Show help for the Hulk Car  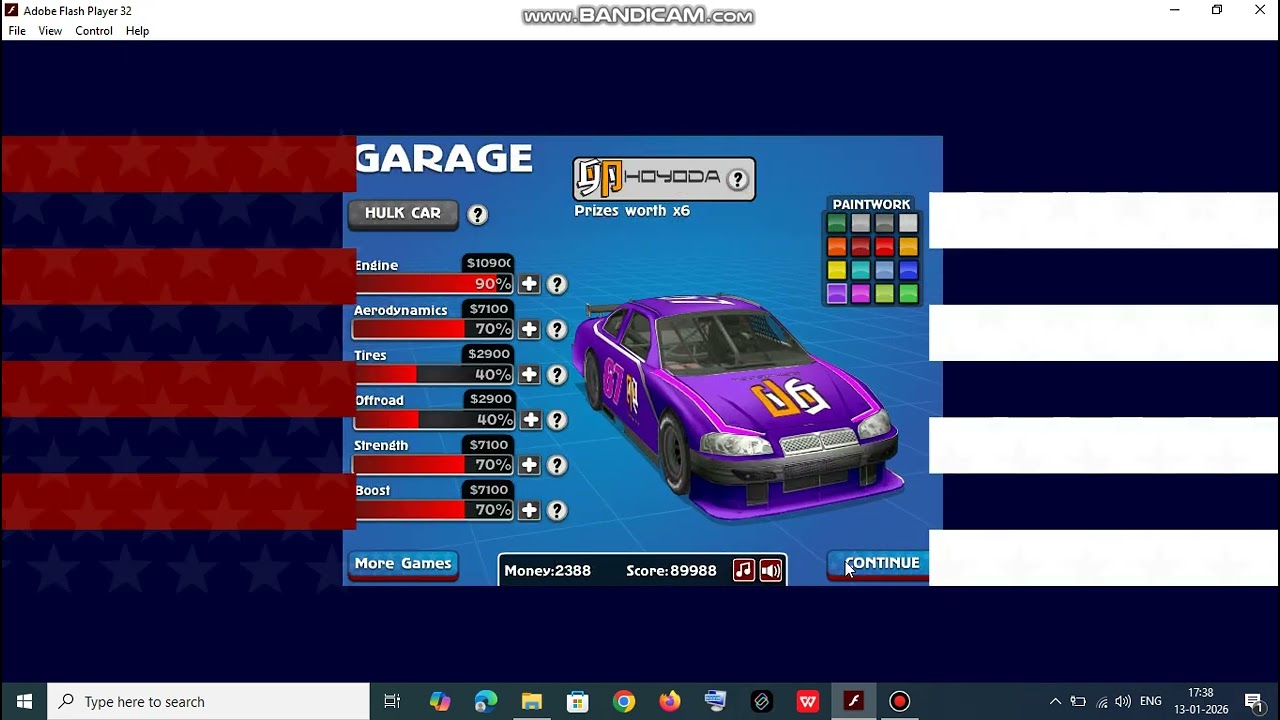[x=477, y=214]
